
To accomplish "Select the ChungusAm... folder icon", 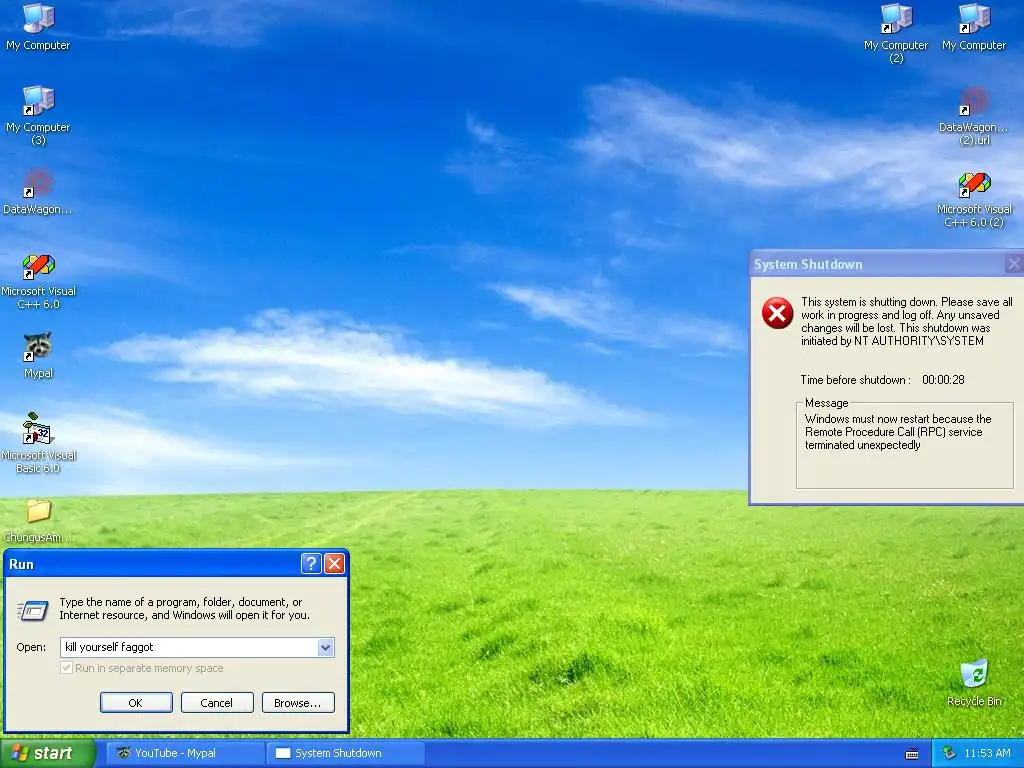I will (x=38, y=520).
